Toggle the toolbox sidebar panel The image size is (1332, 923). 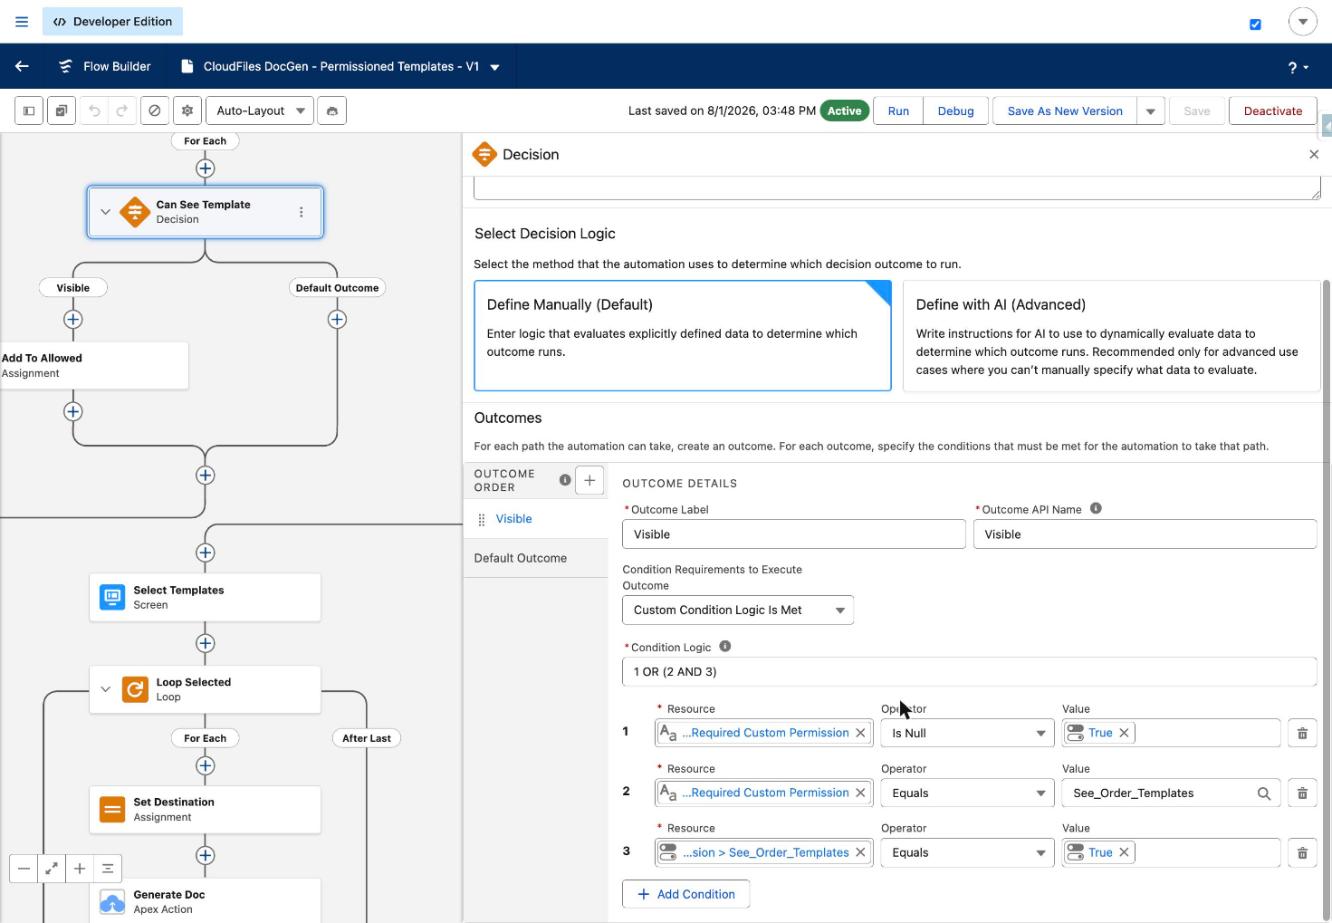29,111
